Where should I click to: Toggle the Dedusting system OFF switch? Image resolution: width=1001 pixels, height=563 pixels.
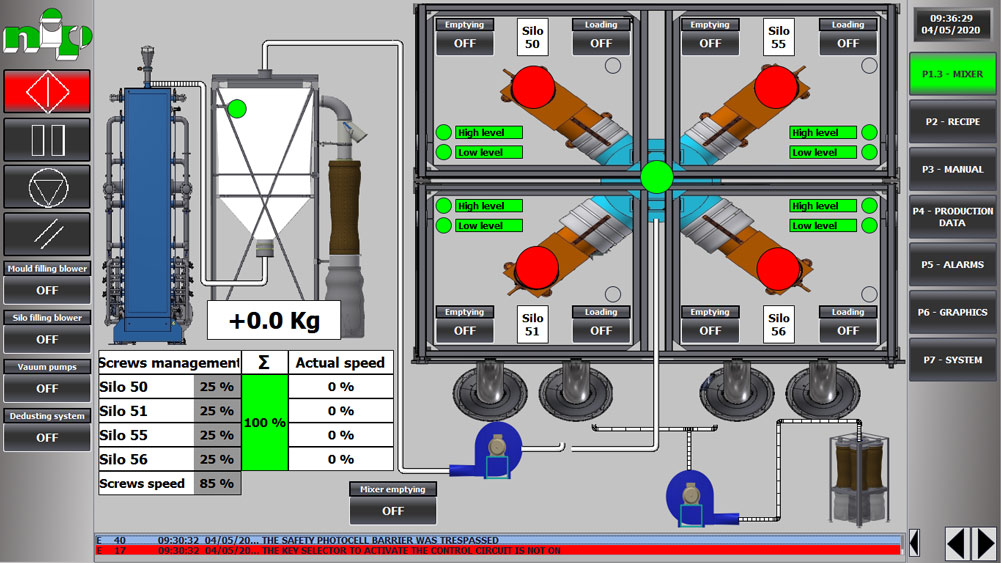[47, 437]
